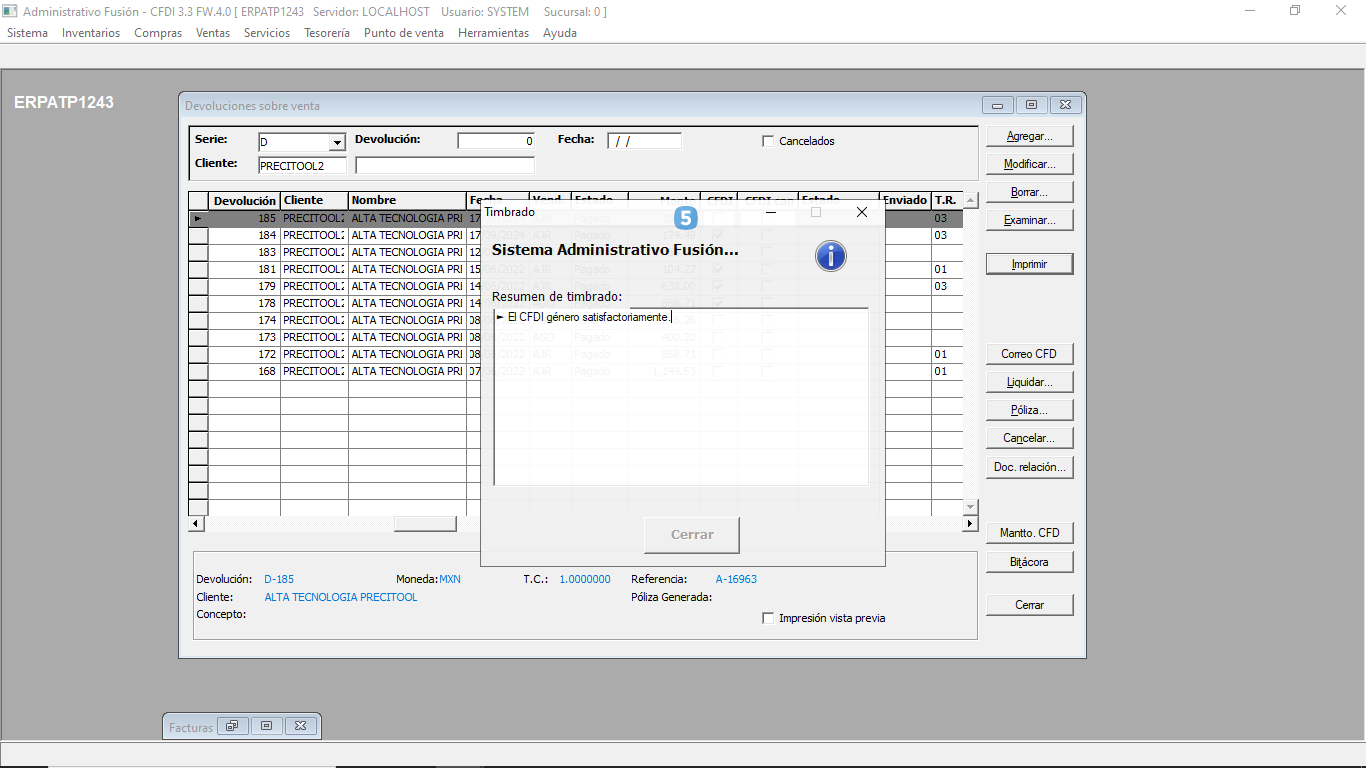Click the Cancelar... button
Screen dimensions: 1366x768
(x=1029, y=438)
